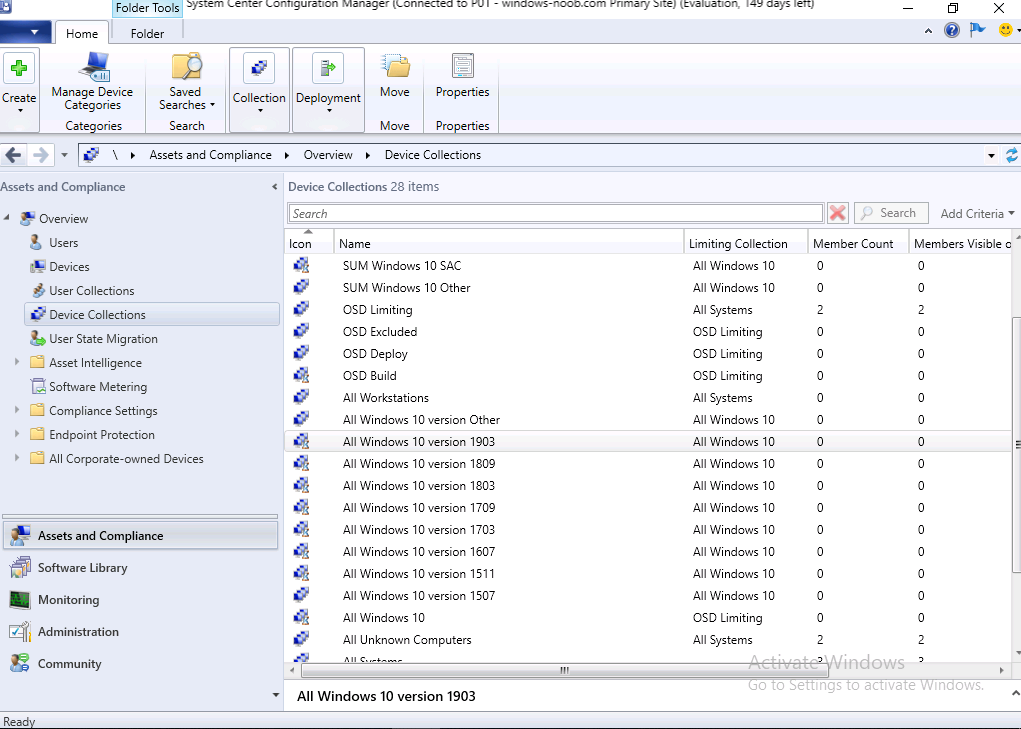This screenshot has width=1021, height=729.
Task: Click the Create collection icon
Action: coord(19,68)
